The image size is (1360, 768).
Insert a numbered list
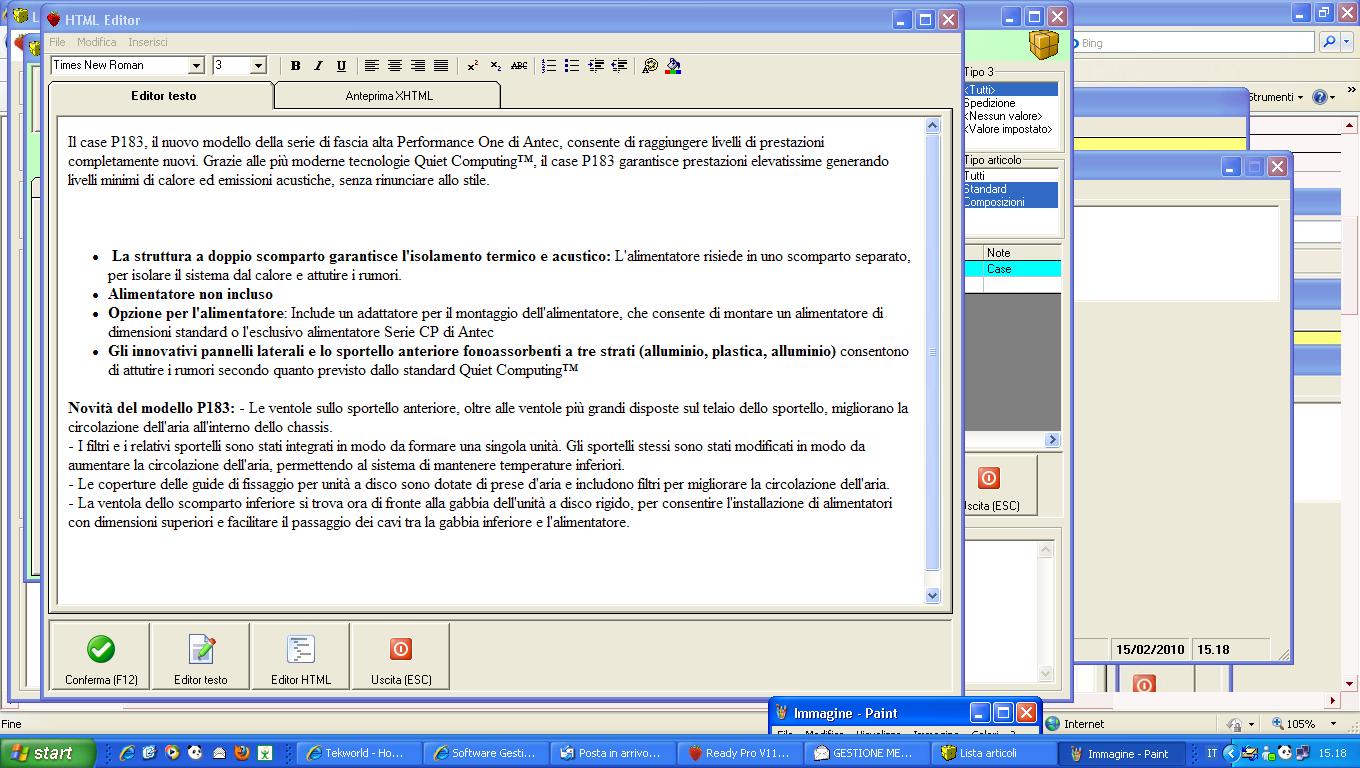tap(549, 66)
